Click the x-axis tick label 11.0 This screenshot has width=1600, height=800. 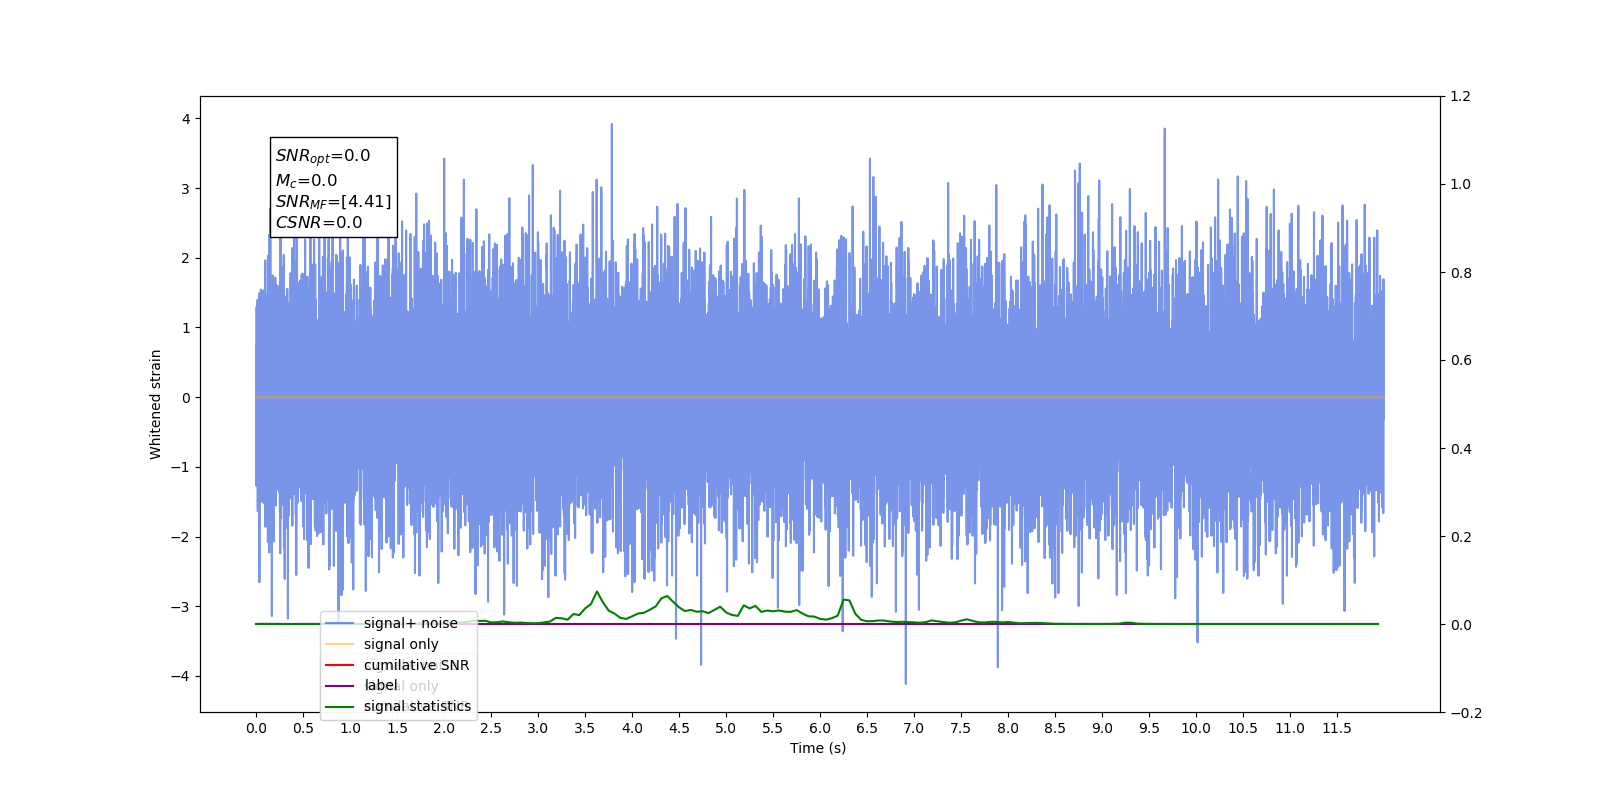(x=1290, y=728)
